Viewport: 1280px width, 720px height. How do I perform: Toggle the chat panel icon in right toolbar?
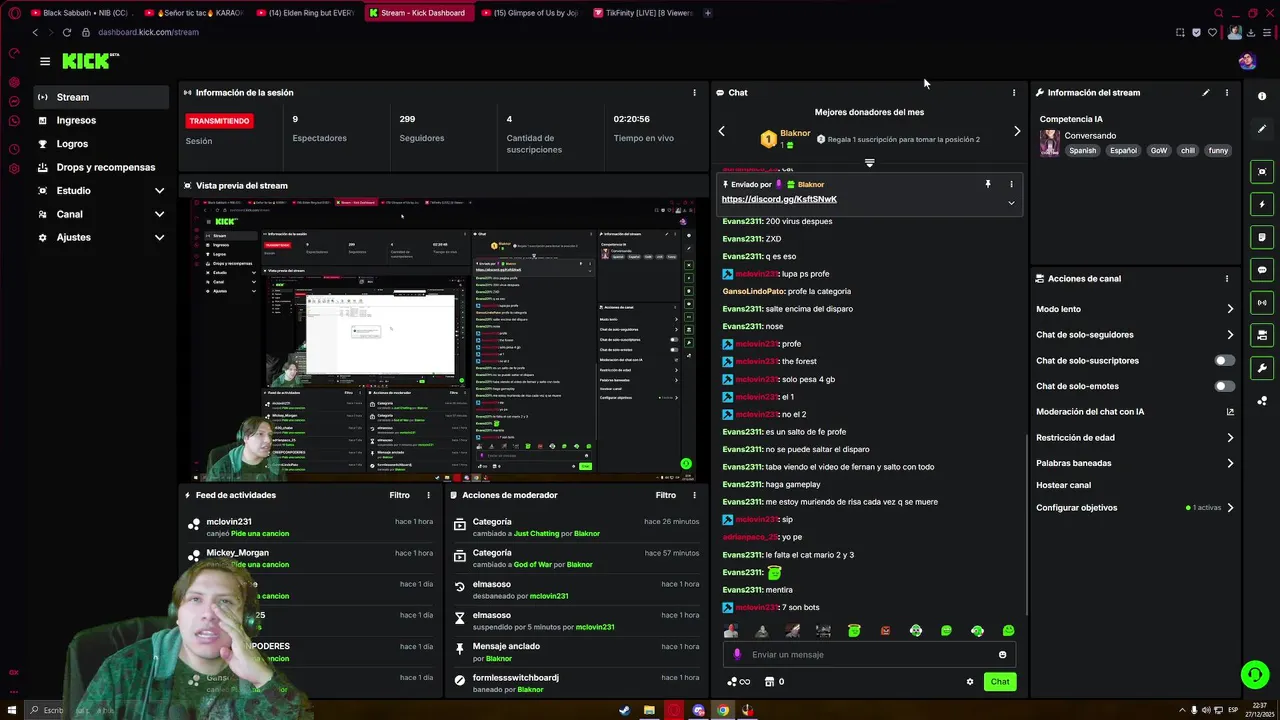click(x=1262, y=270)
